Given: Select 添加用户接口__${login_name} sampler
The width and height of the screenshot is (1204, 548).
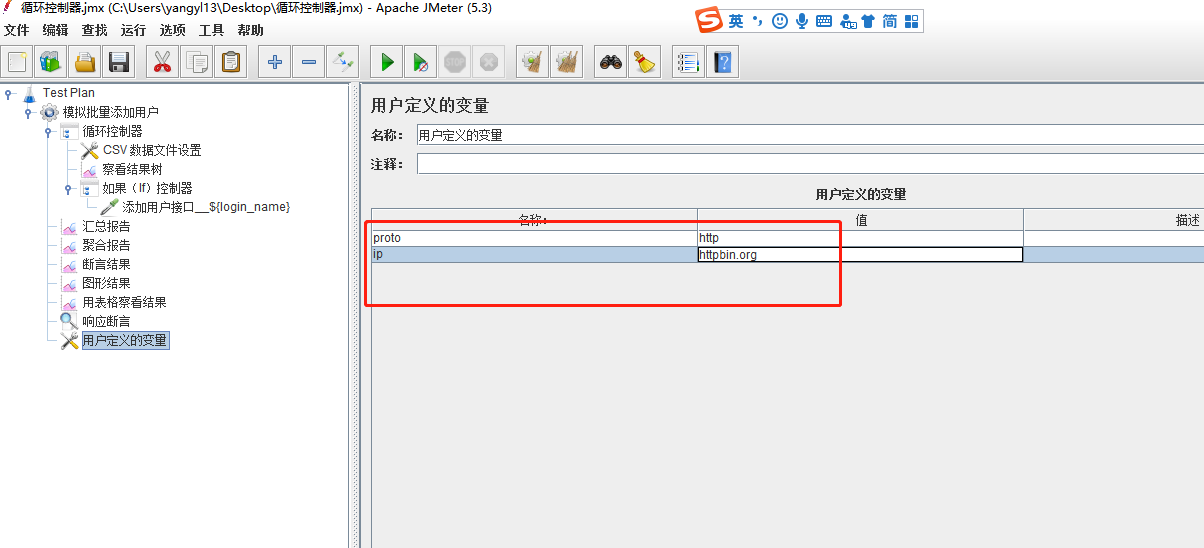Looking at the screenshot, I should pyautogui.click(x=206, y=207).
